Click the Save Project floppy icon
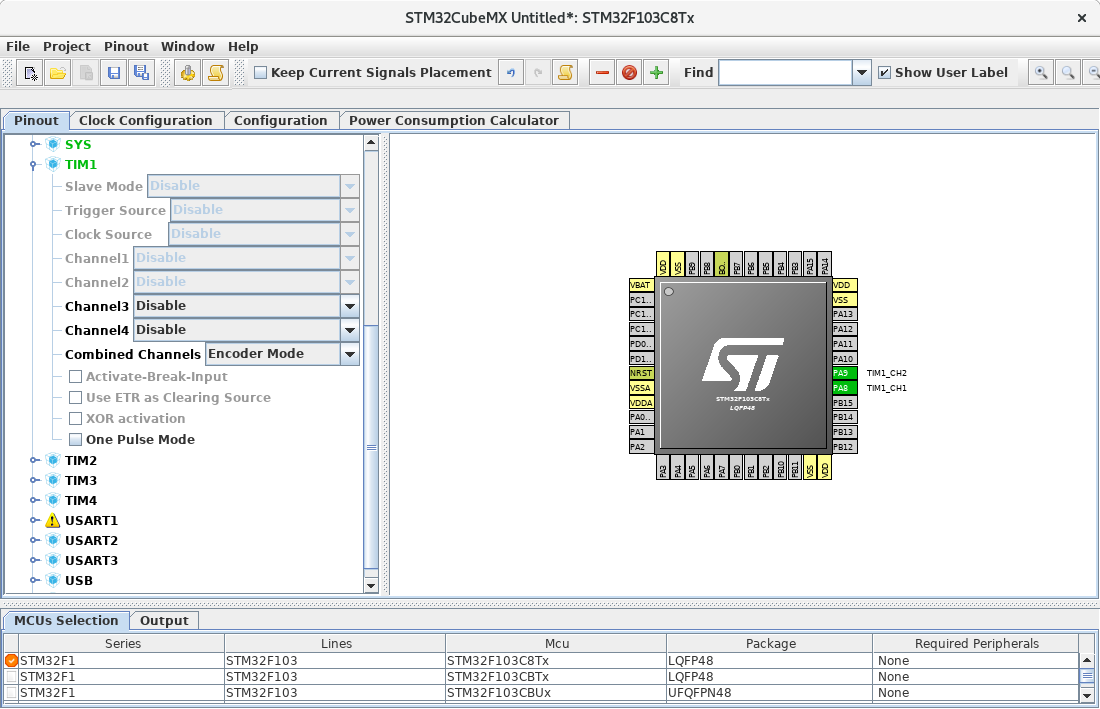Image resolution: width=1100 pixels, height=709 pixels. pos(114,72)
